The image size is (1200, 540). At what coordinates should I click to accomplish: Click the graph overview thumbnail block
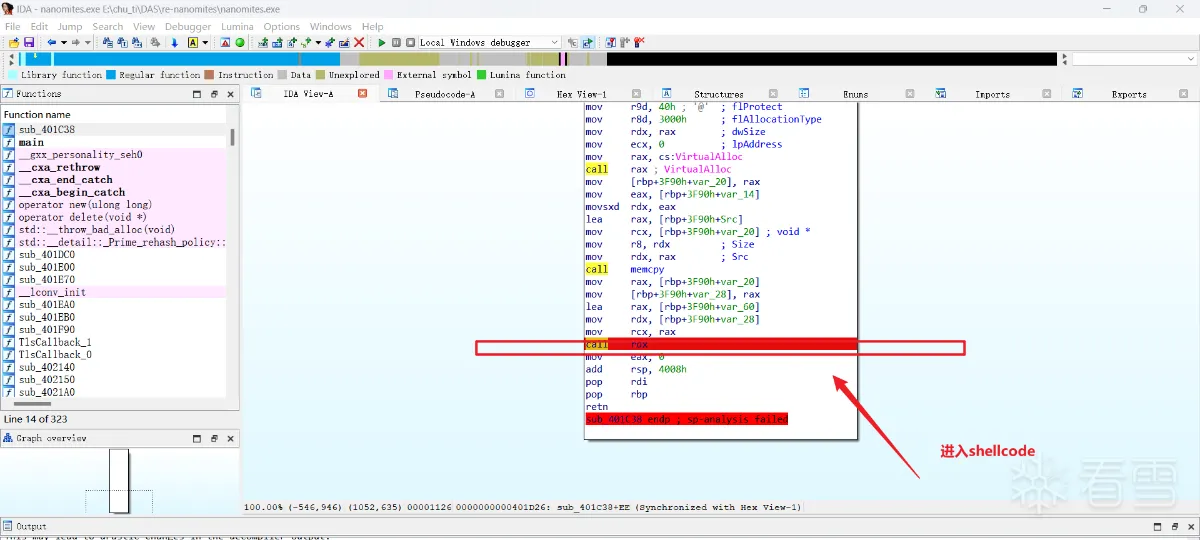pyautogui.click(x=119, y=480)
